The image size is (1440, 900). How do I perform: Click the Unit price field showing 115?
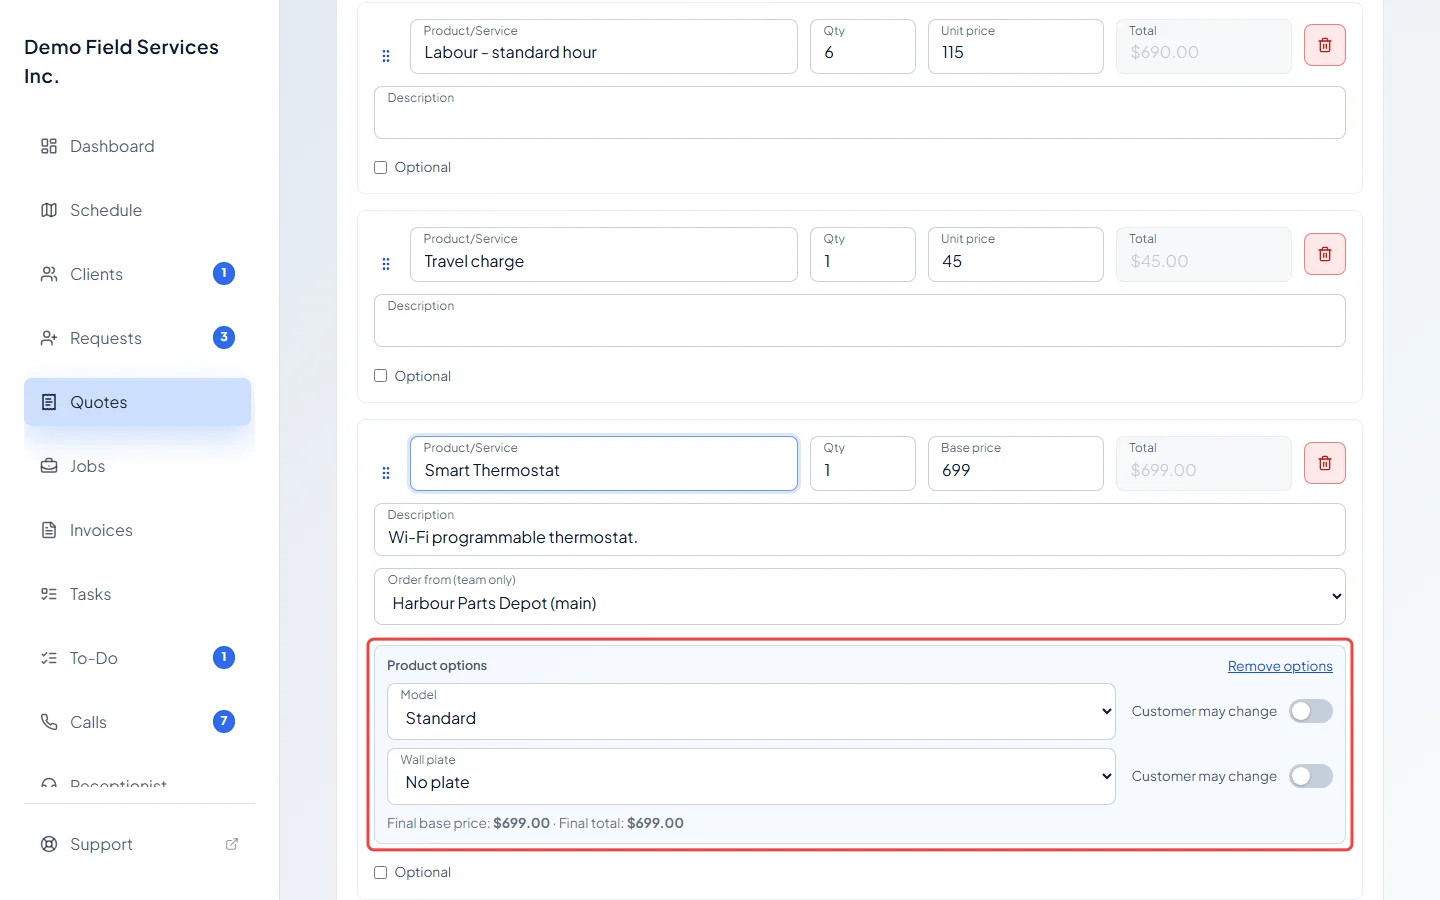[1016, 47]
